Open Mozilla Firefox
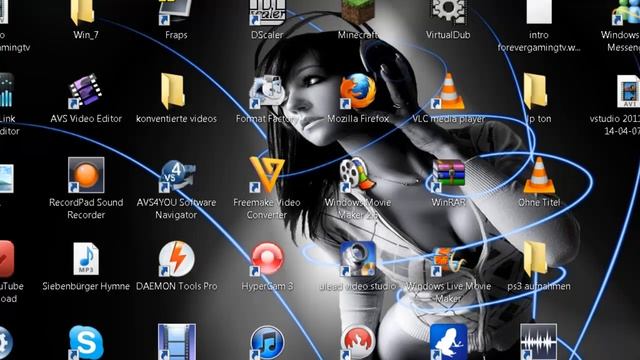The image size is (640, 360). coord(358,91)
